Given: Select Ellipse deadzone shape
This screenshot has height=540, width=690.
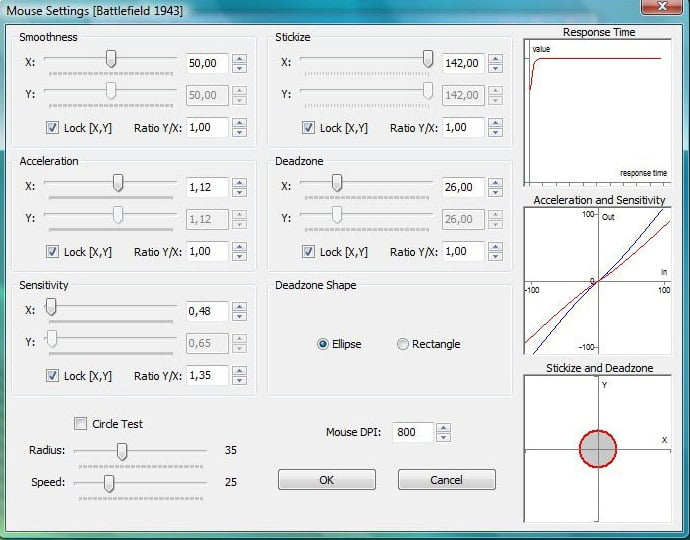Looking at the screenshot, I should [x=323, y=344].
